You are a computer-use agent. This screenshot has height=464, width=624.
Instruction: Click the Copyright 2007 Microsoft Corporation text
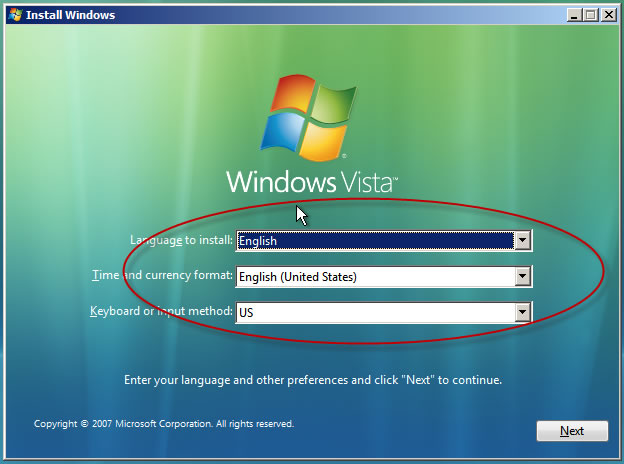164,424
